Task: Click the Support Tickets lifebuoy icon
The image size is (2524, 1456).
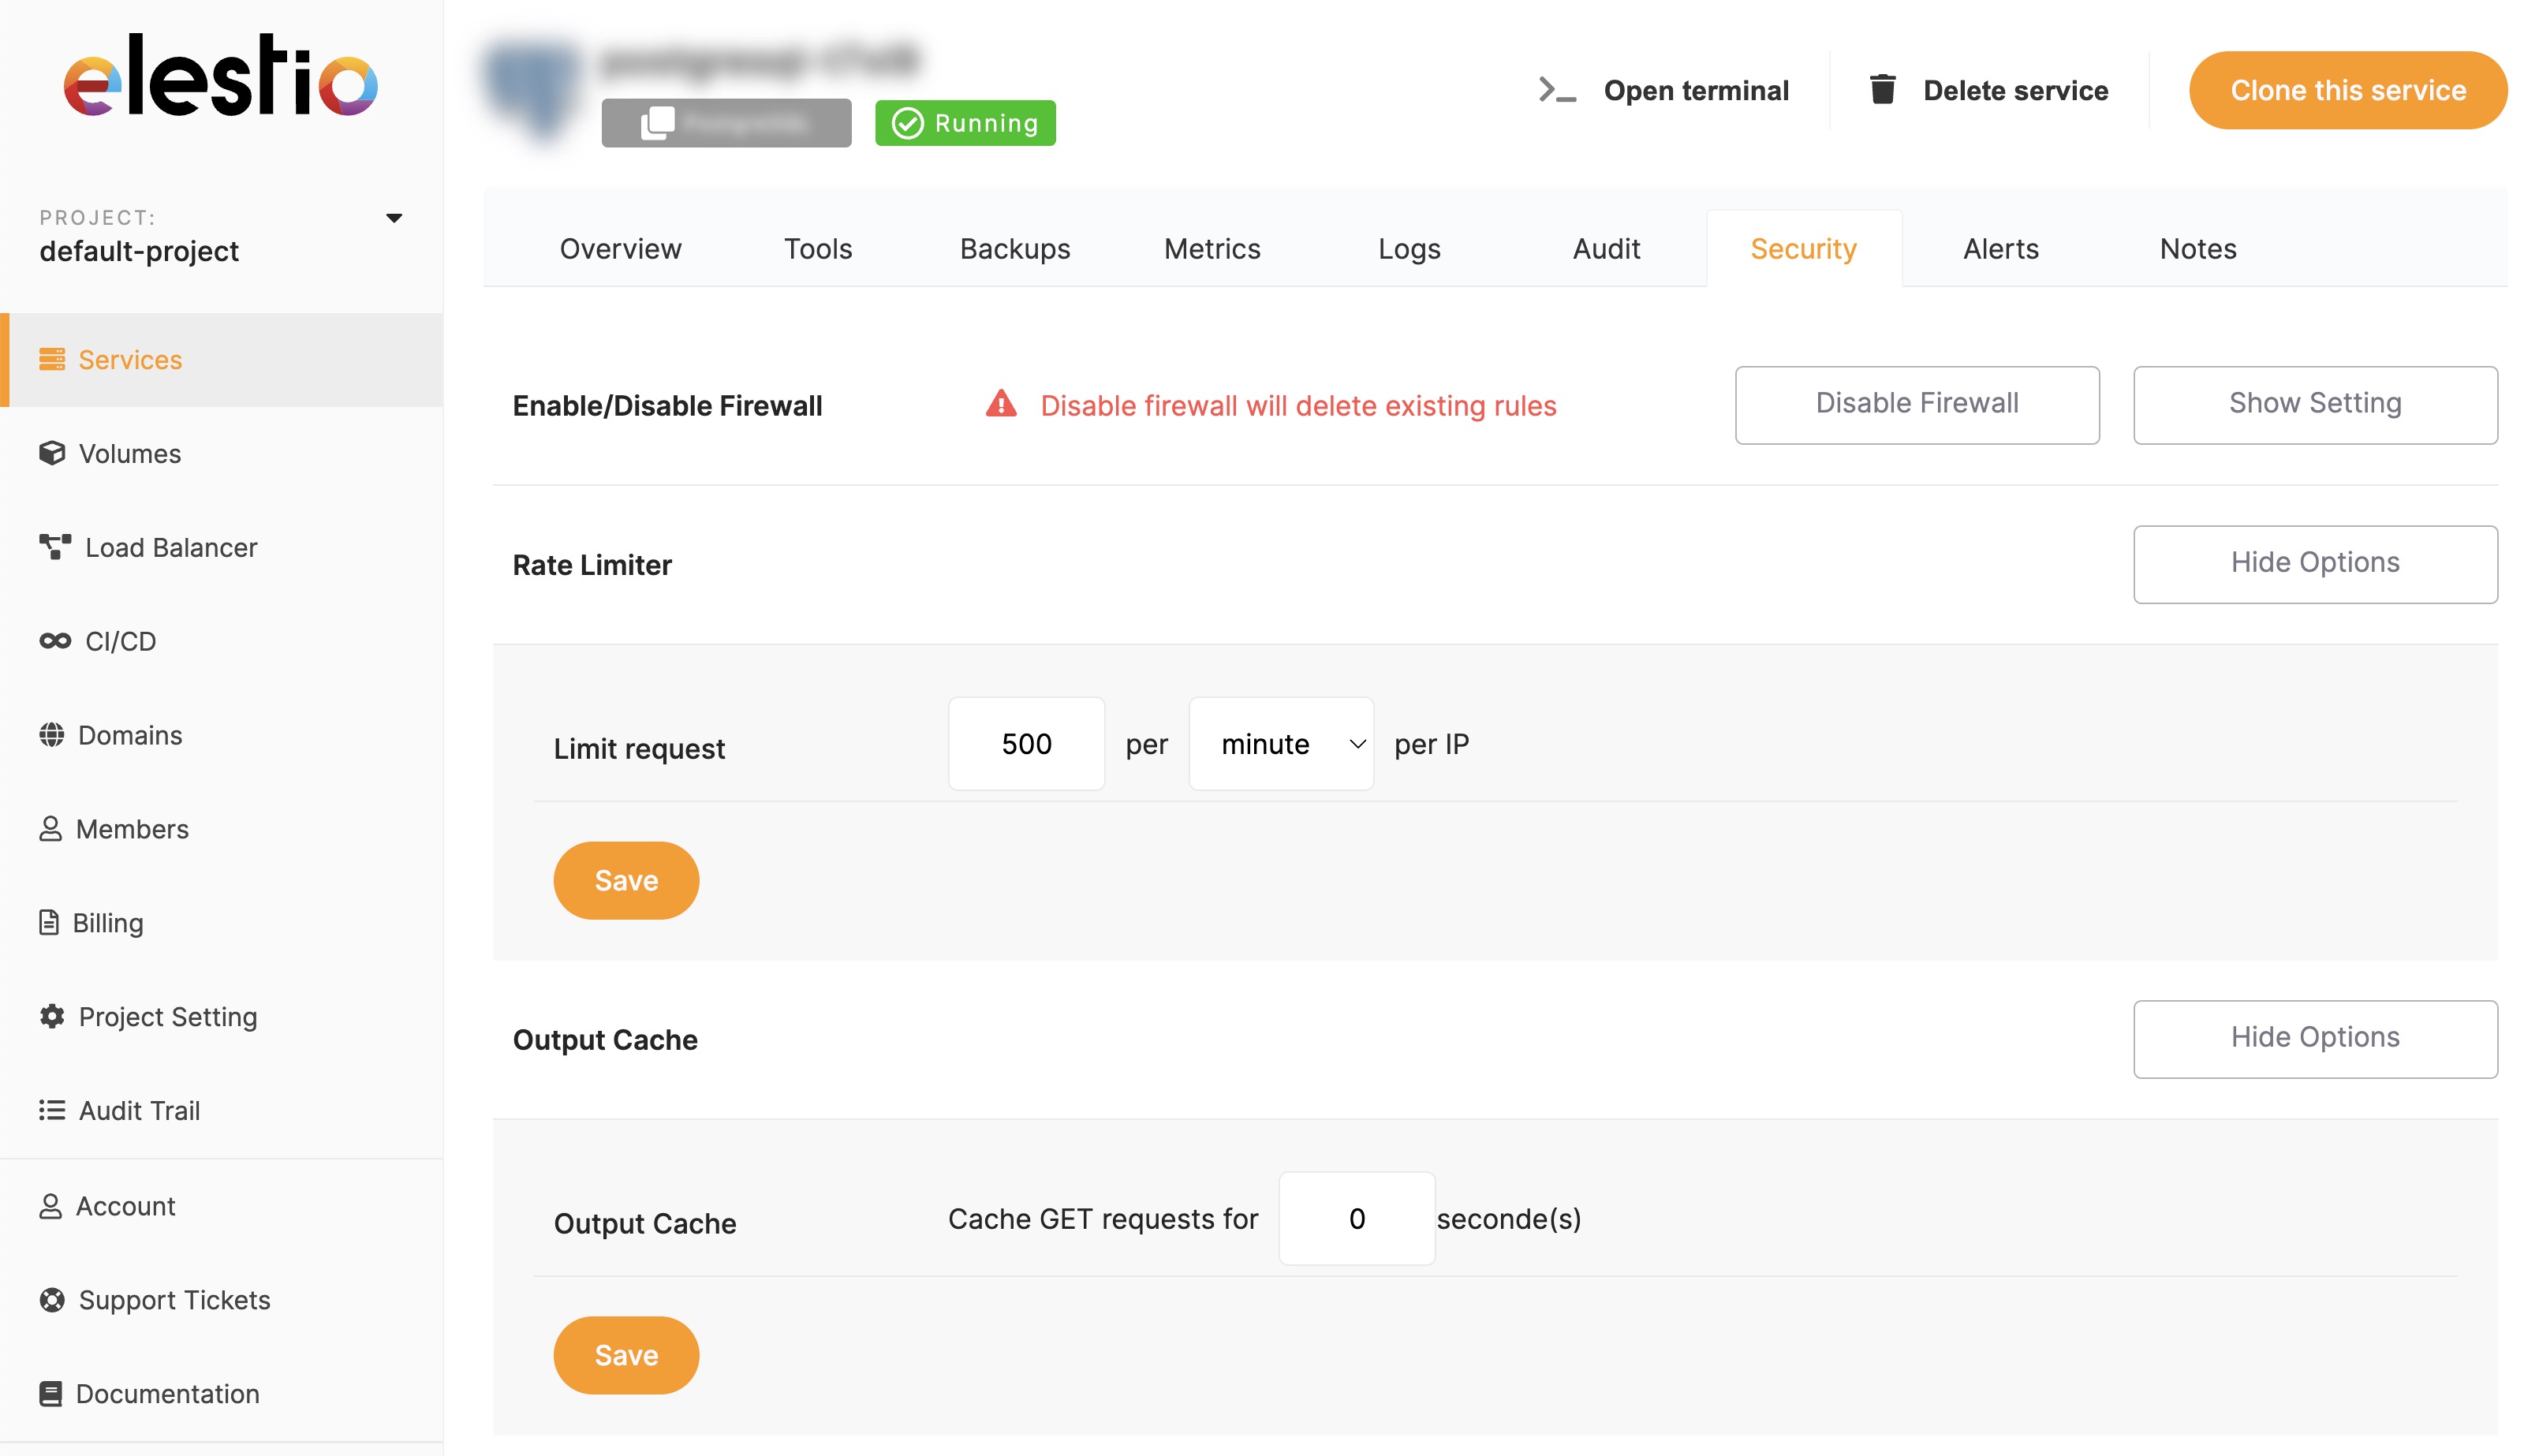Action: click(x=51, y=1299)
